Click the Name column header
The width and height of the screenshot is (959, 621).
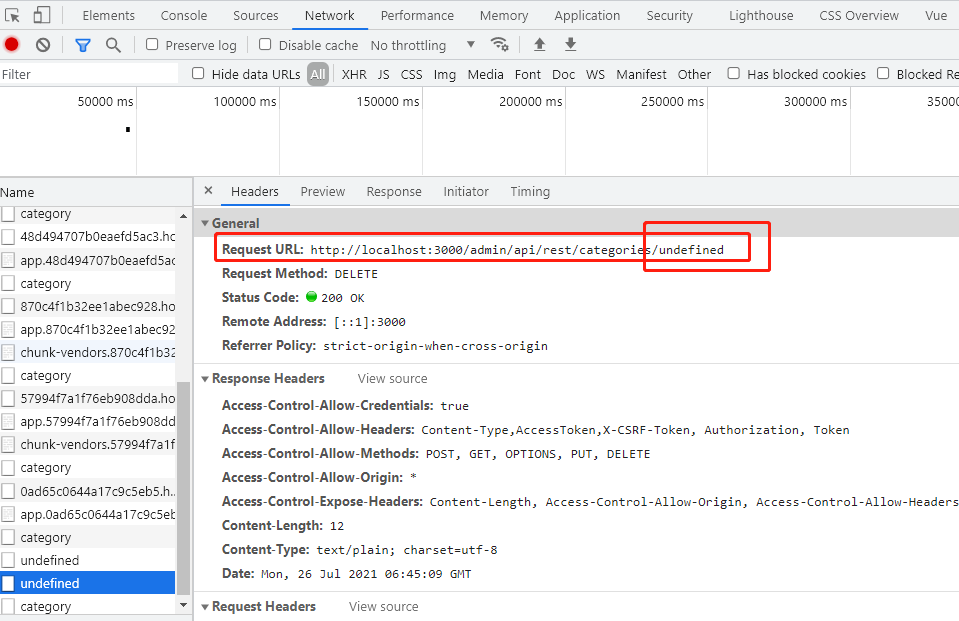96,192
